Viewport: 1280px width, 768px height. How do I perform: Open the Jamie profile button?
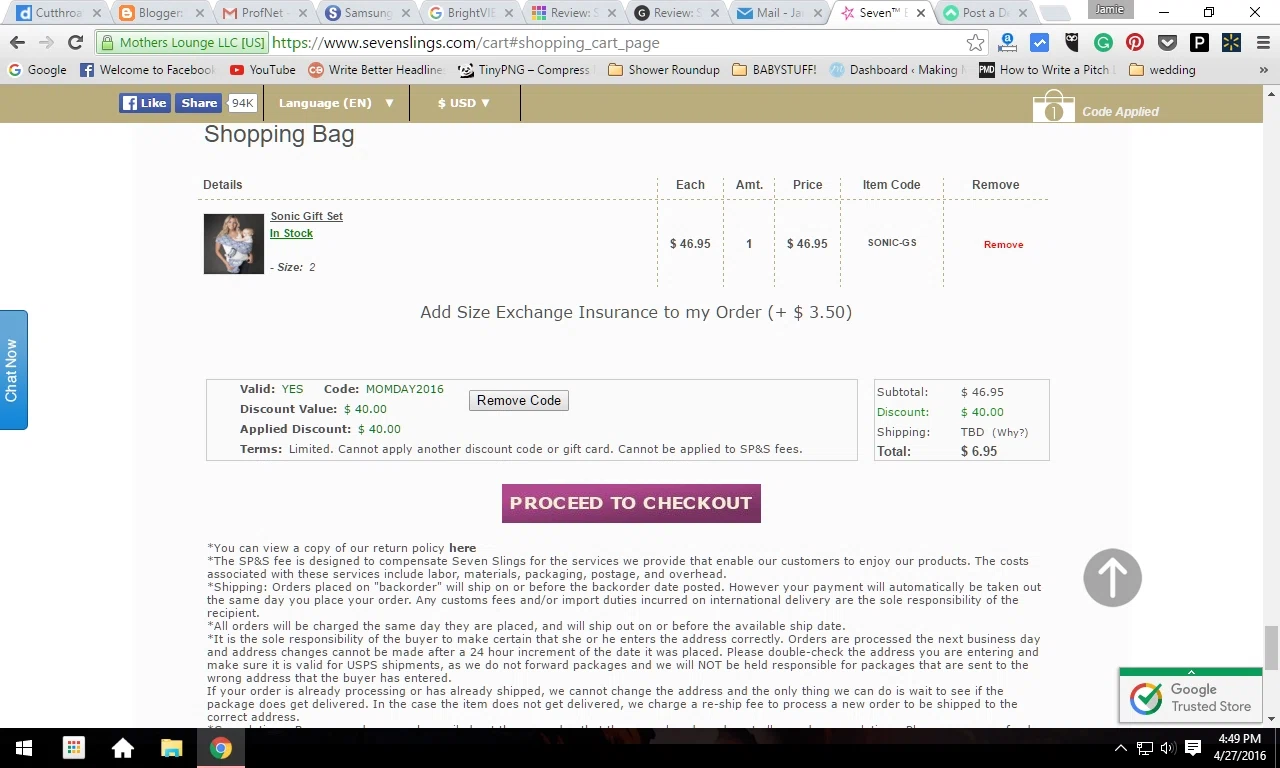[1110, 9]
